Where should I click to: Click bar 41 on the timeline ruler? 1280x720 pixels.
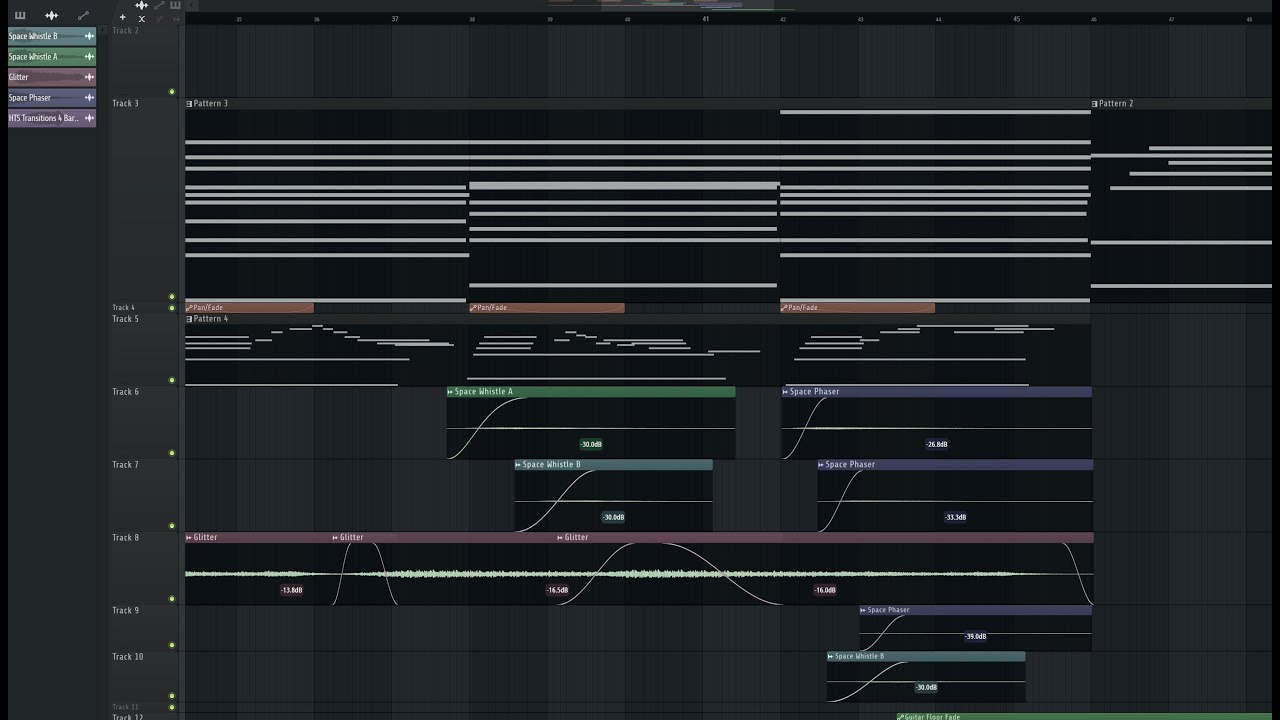coord(705,19)
